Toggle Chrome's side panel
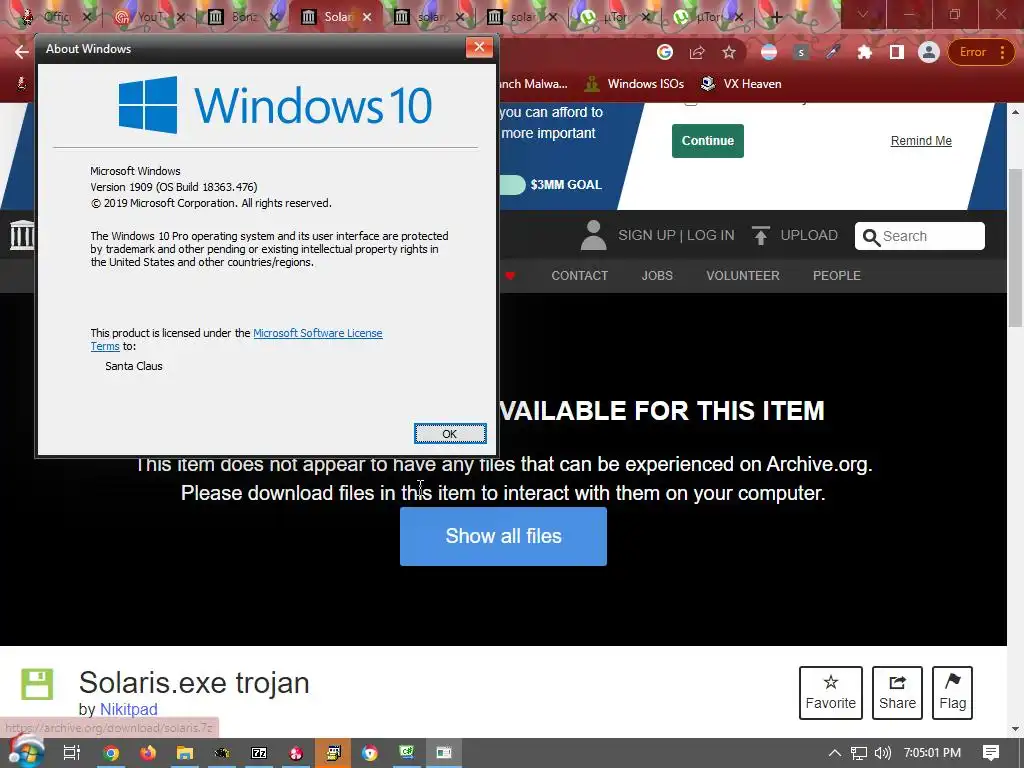 tap(897, 52)
